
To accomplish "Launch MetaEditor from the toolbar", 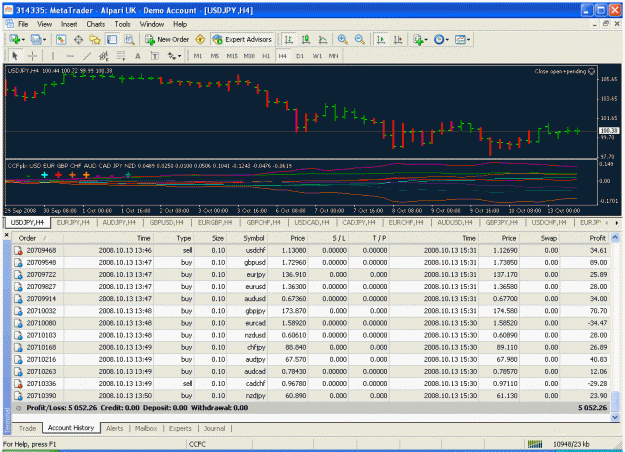I will 200,39.
